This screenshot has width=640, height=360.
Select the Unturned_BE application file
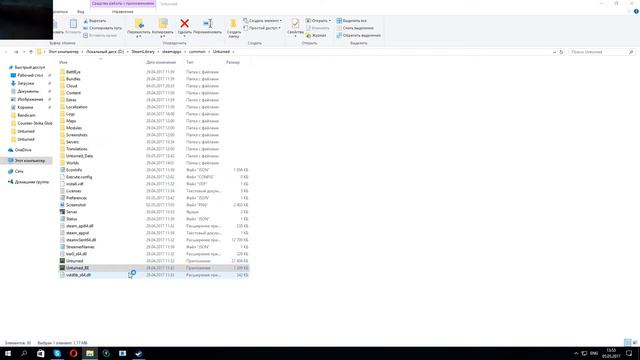click(154, 268)
